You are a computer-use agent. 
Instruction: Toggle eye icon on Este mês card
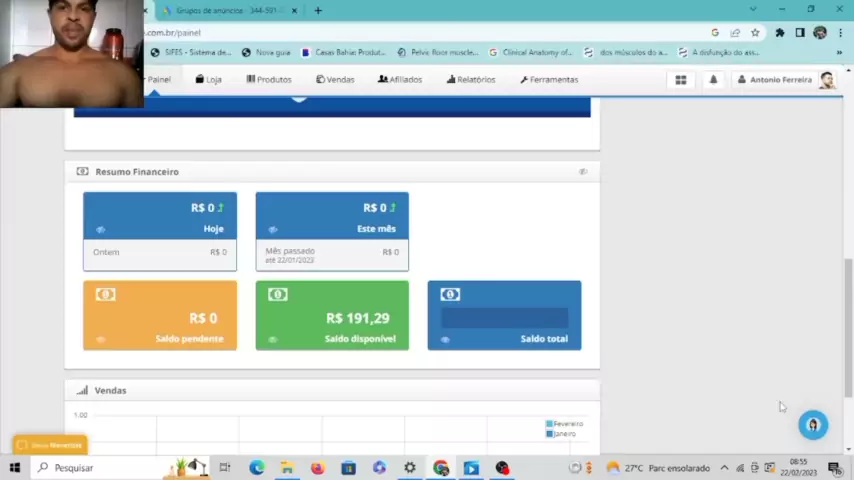(x=272, y=230)
